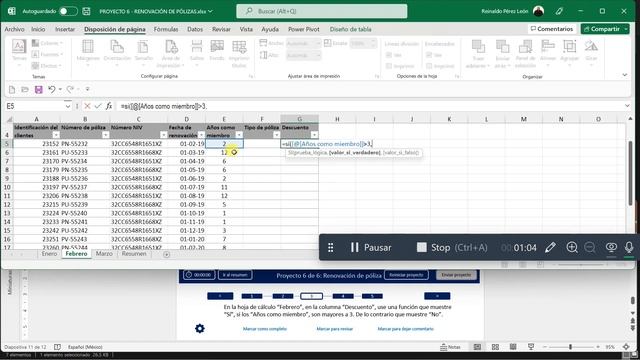Open the Archivo menu

tap(14, 29)
